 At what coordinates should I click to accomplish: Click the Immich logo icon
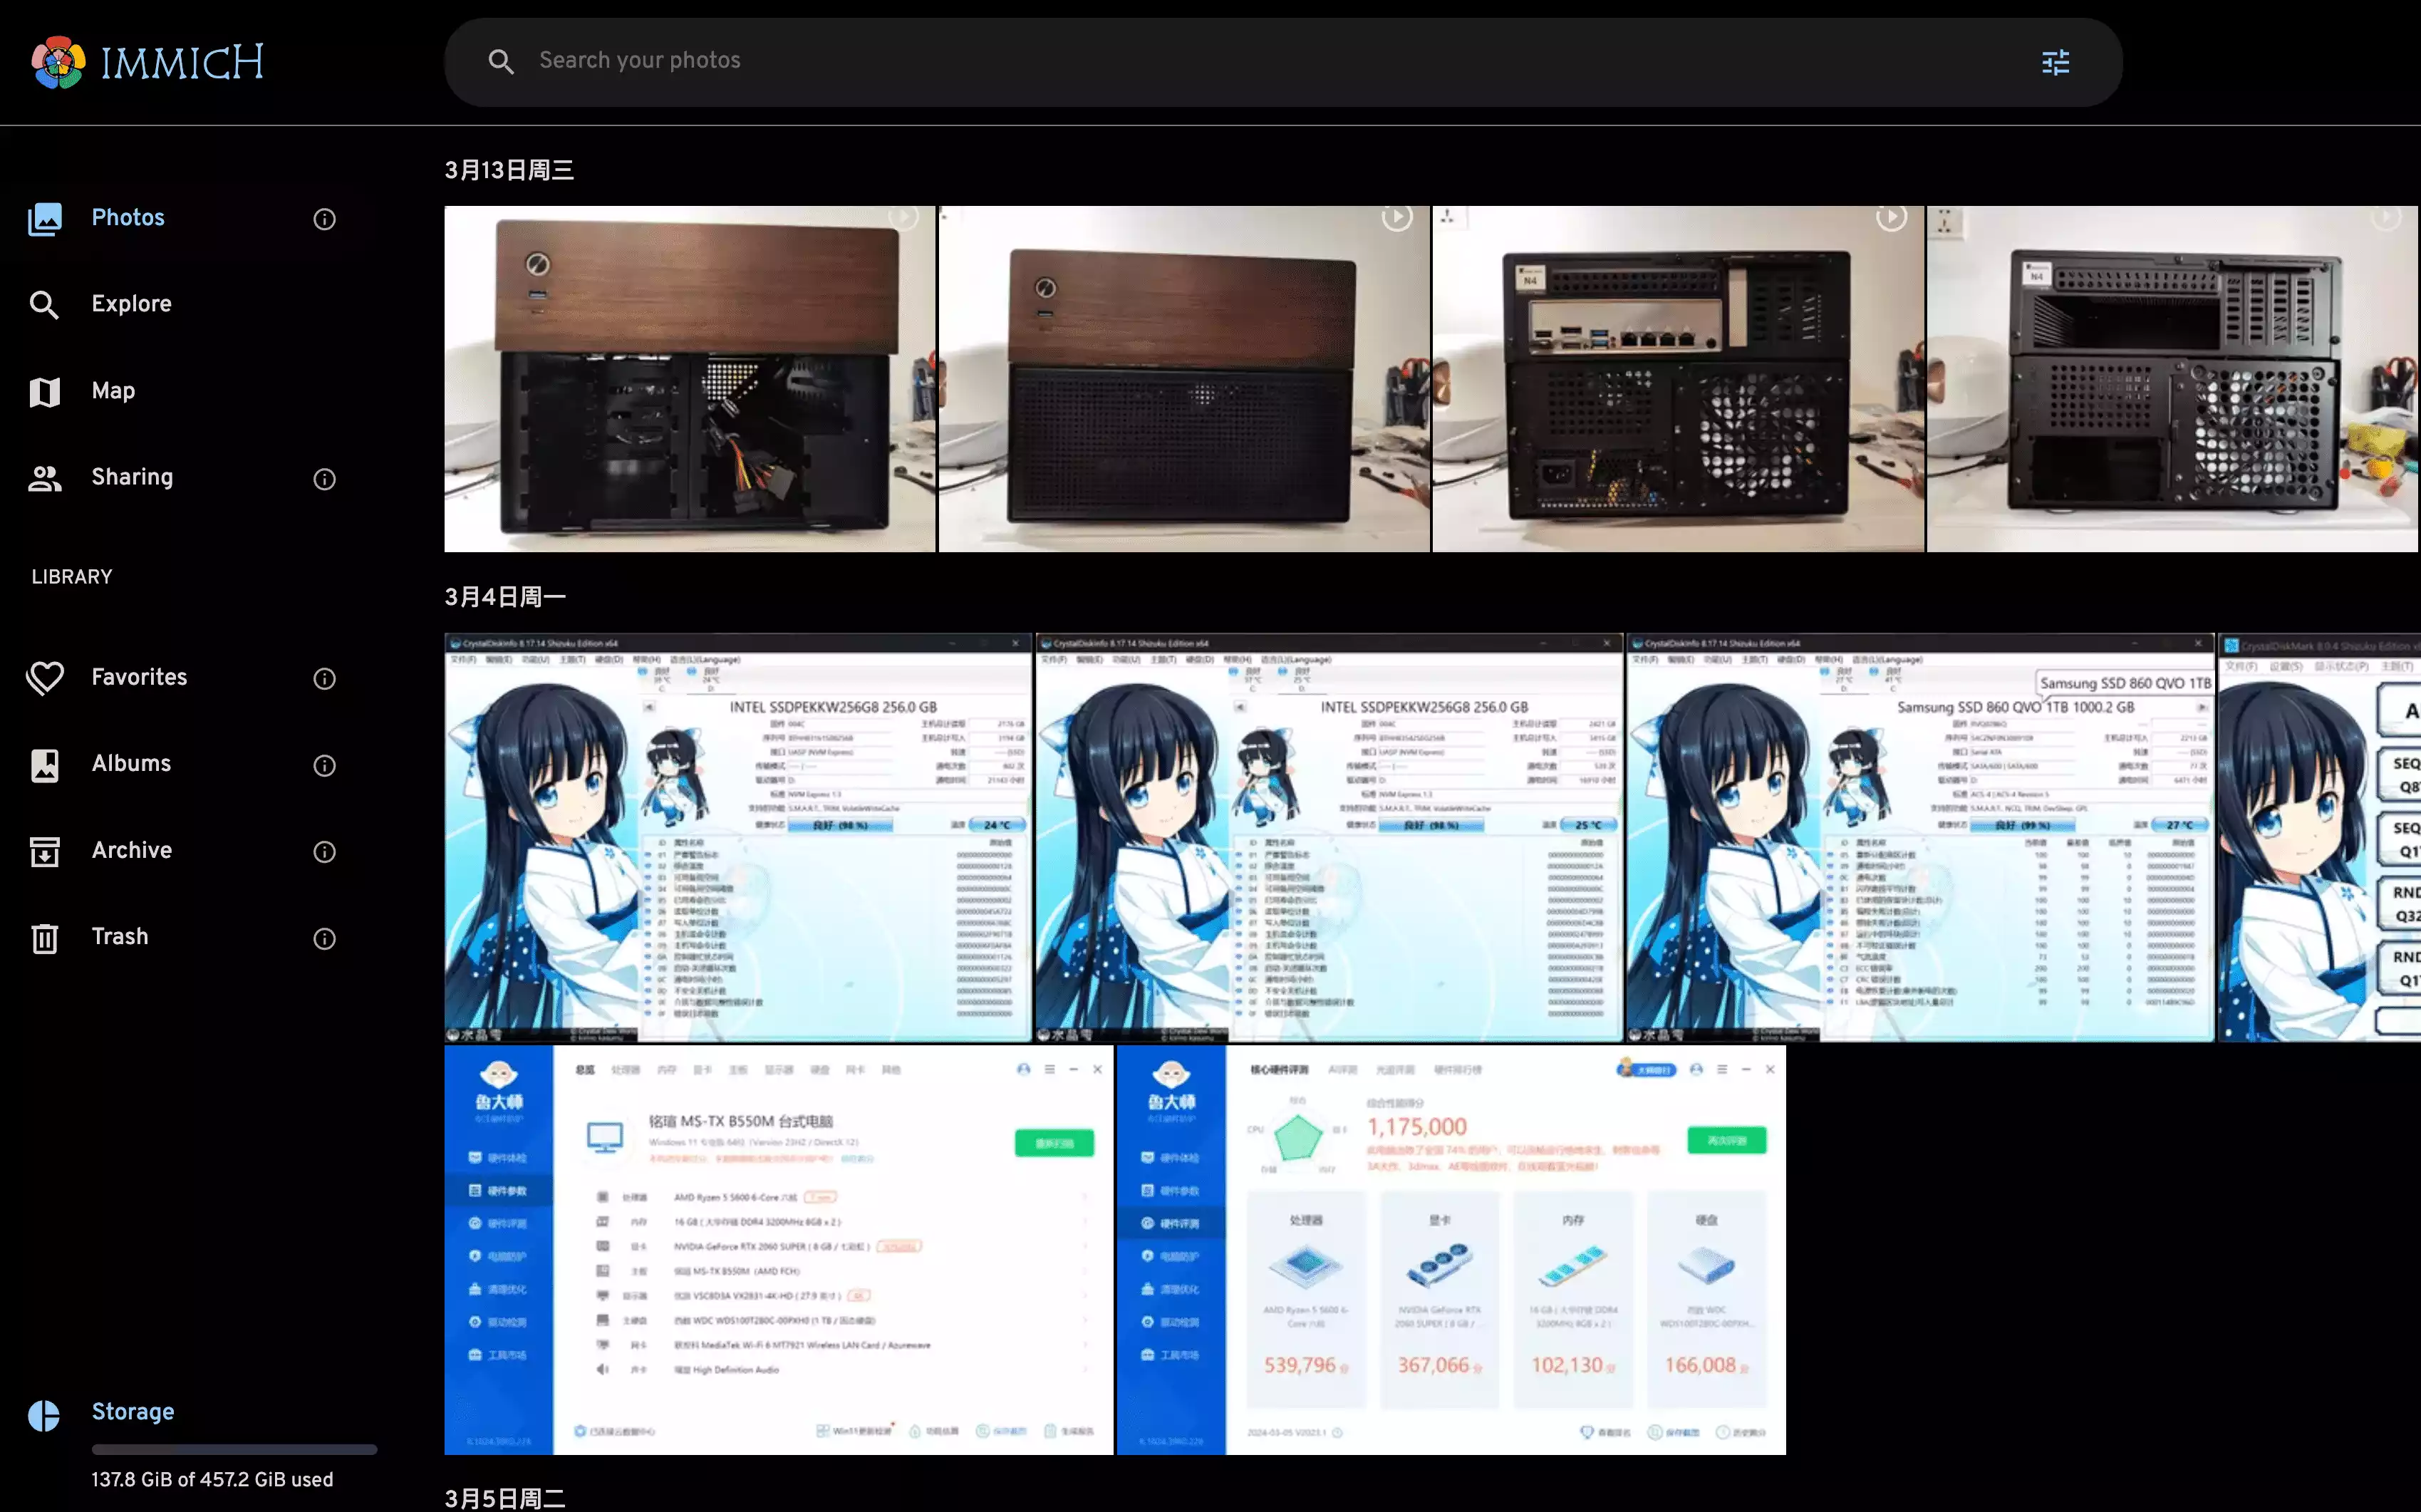pyautogui.click(x=58, y=62)
